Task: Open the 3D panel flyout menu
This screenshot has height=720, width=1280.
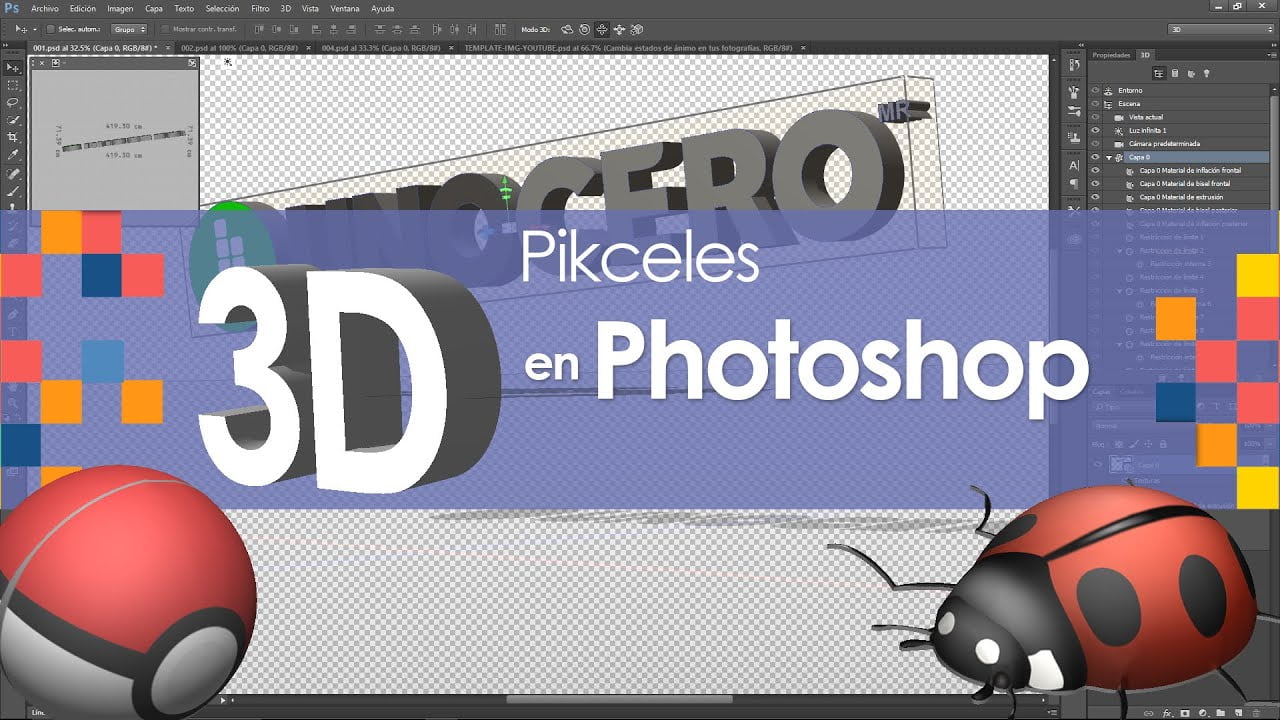Action: [1272, 55]
